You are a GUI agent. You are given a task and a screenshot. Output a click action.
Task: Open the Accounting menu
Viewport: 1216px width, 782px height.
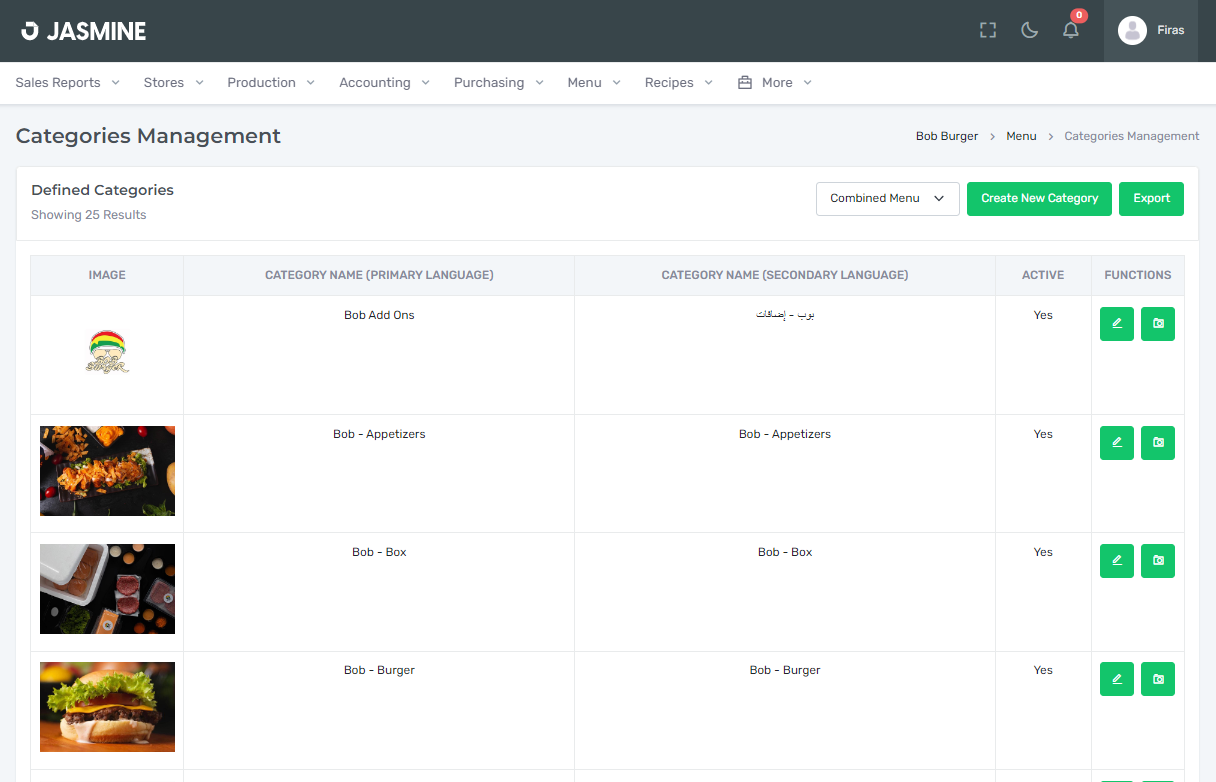[x=384, y=82]
